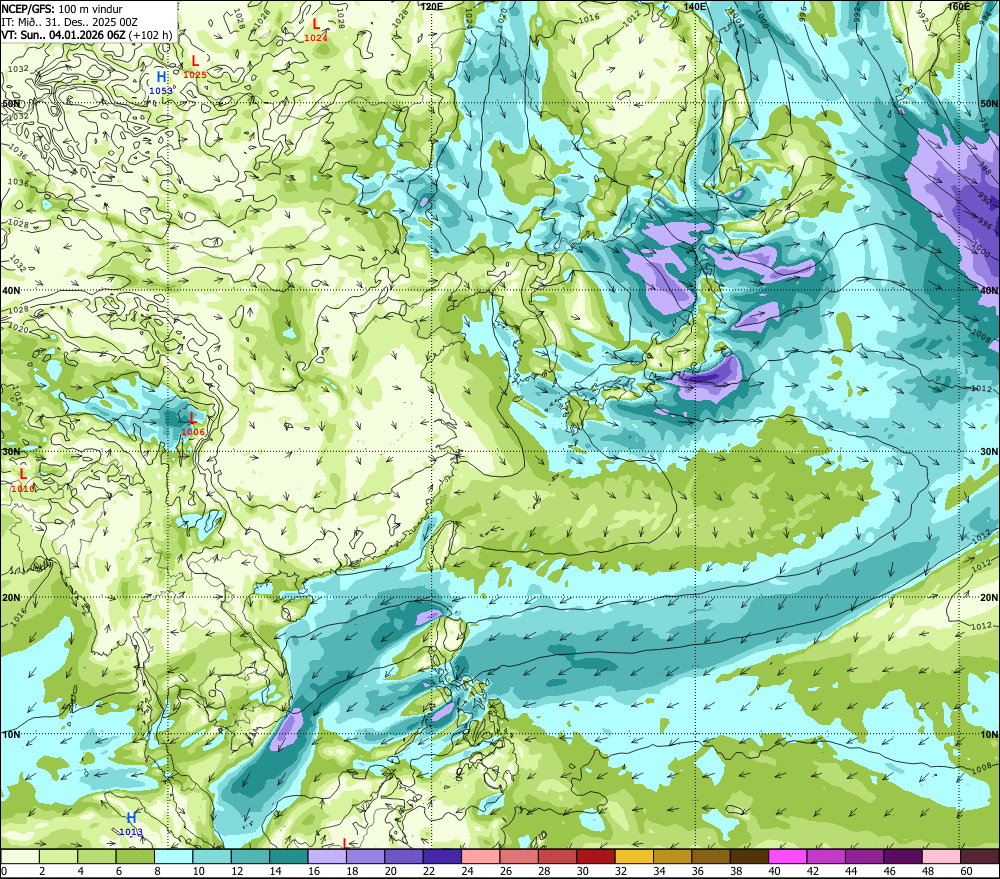Pick the 40–42 m/s magenta legend swatch

pos(788,857)
